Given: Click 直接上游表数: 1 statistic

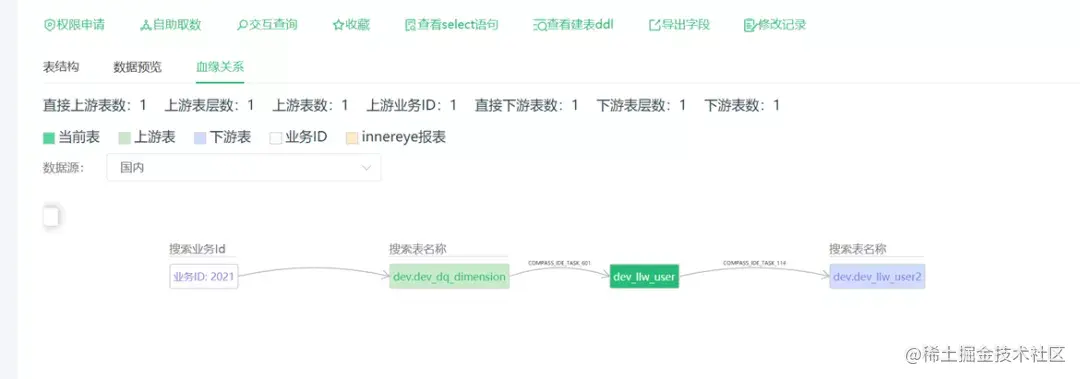Looking at the screenshot, I should click(95, 105).
